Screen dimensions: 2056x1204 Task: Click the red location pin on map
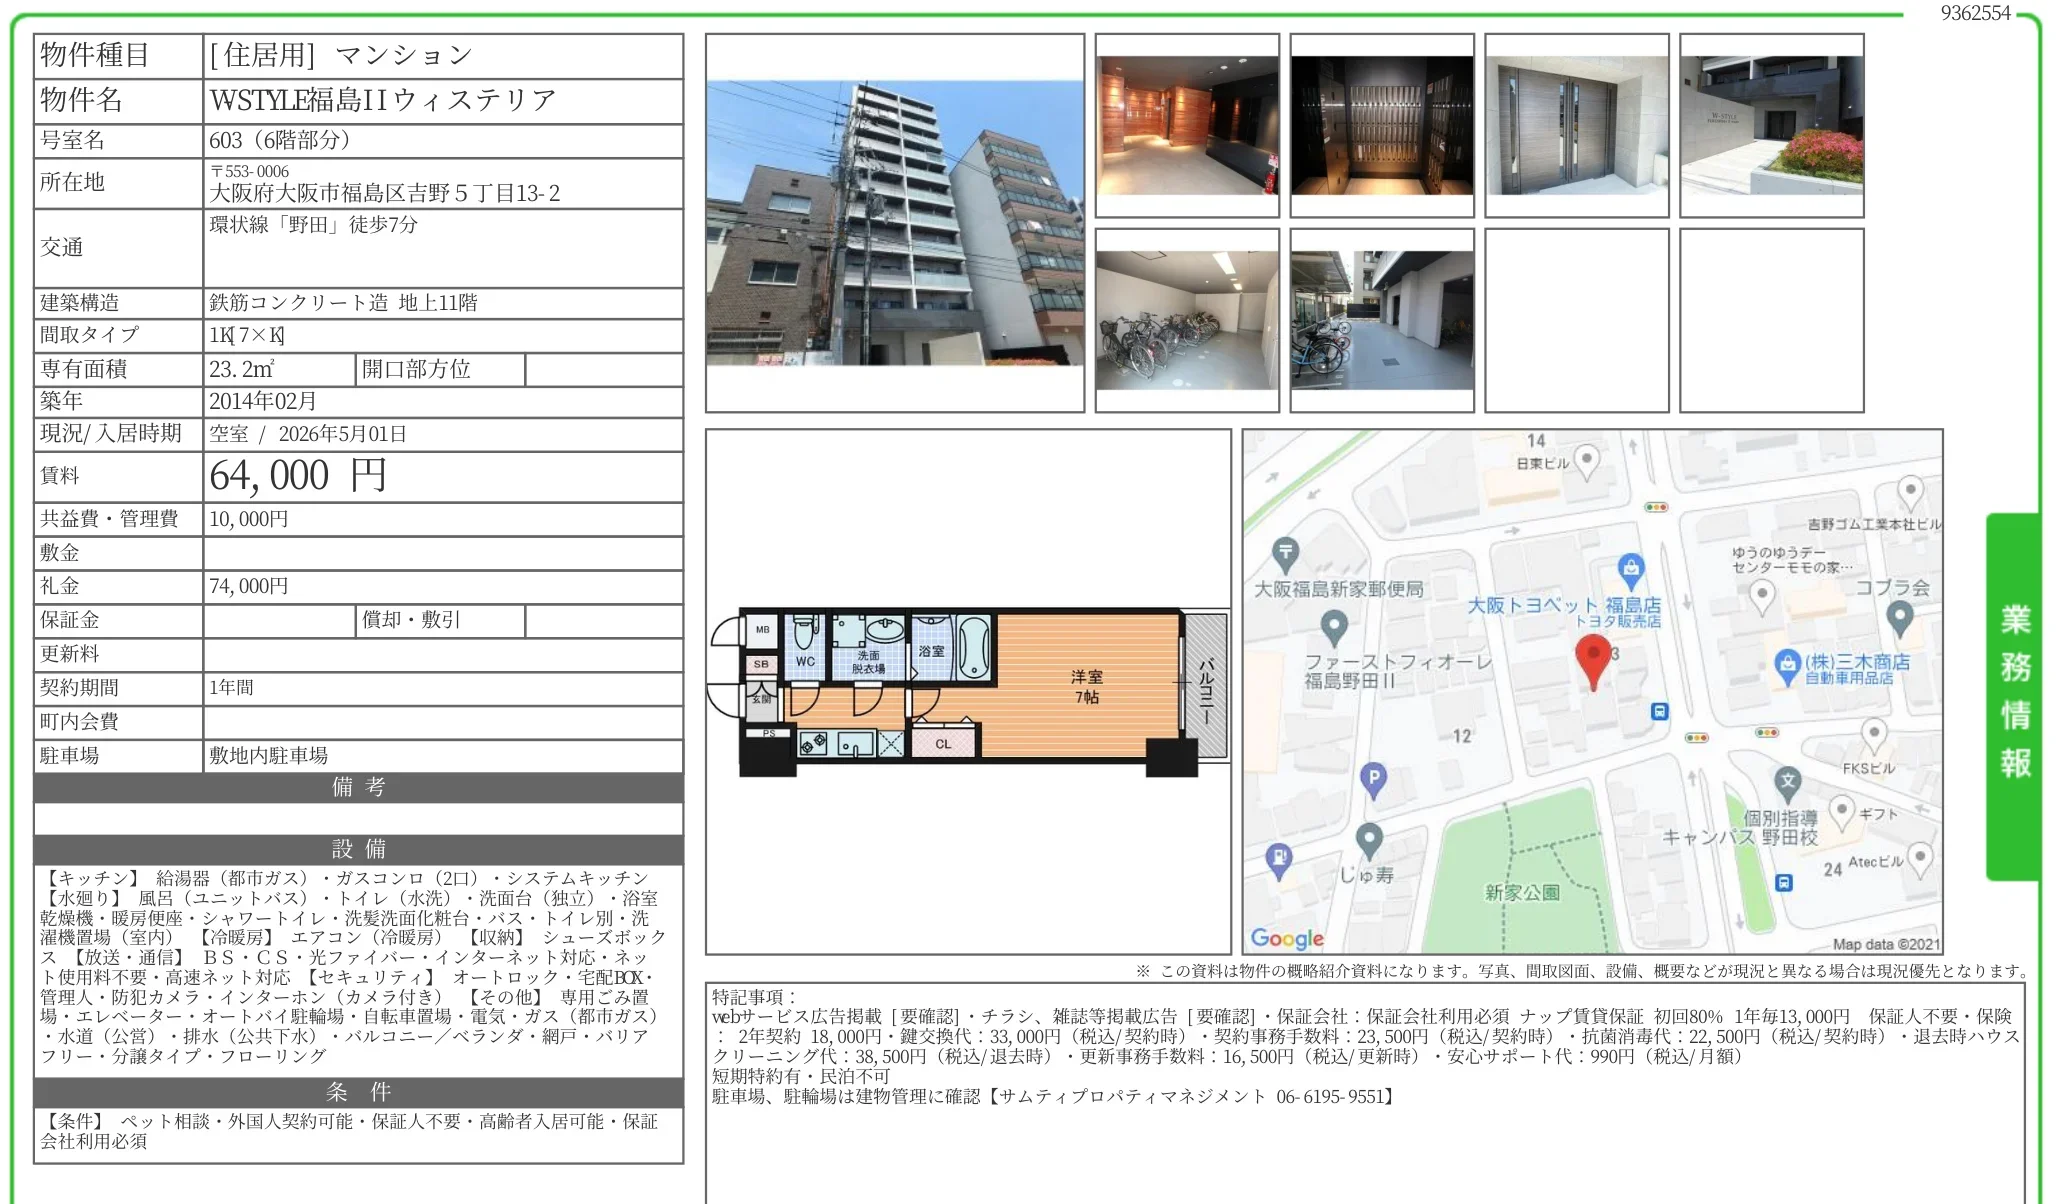click(1593, 659)
